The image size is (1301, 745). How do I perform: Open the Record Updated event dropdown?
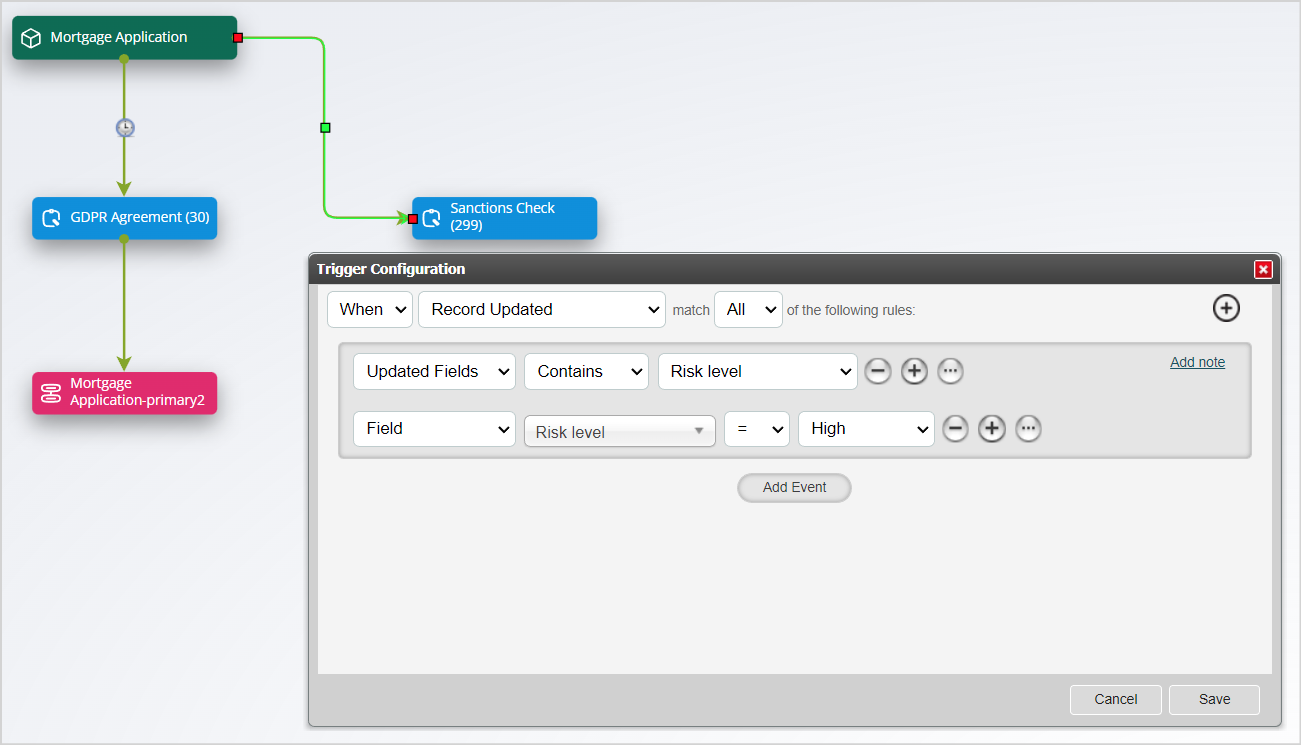click(542, 310)
